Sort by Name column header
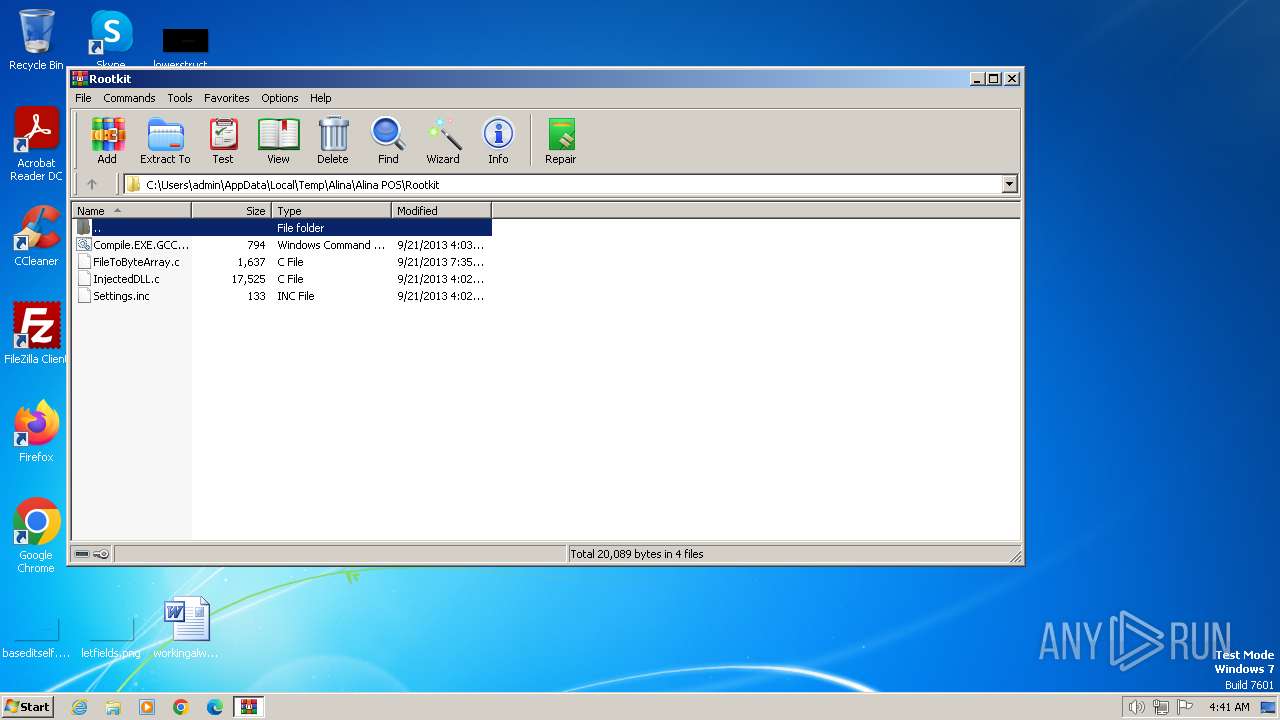This screenshot has height=720, width=1280. tap(131, 211)
